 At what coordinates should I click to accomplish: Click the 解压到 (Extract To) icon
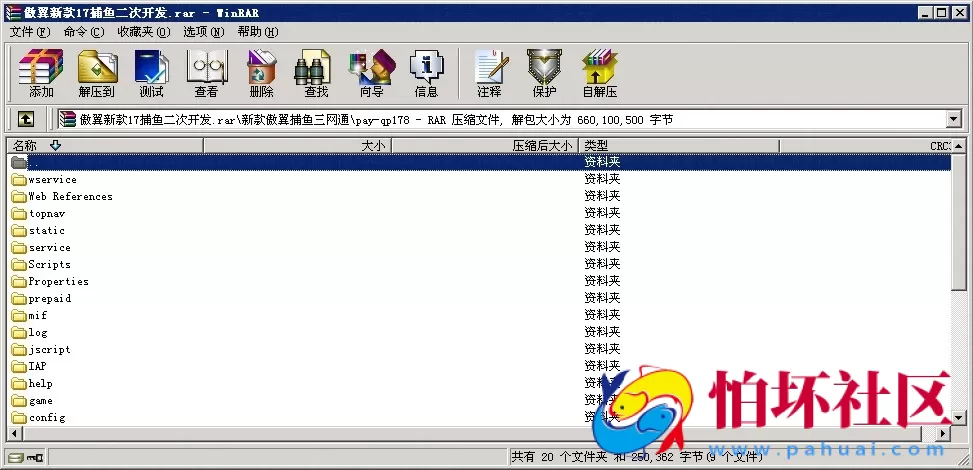point(97,73)
